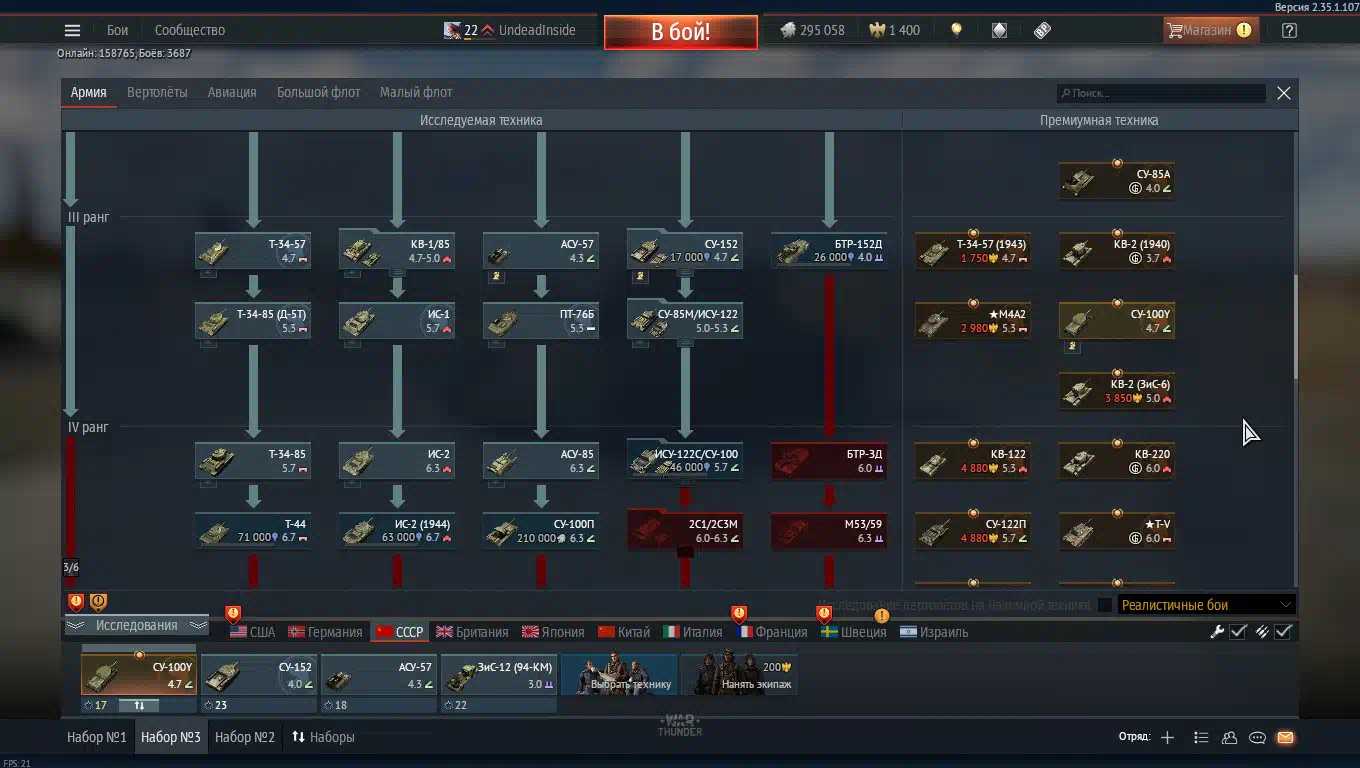Click the right chevron of Исследования header
The image size is (1360, 768).
(198, 626)
